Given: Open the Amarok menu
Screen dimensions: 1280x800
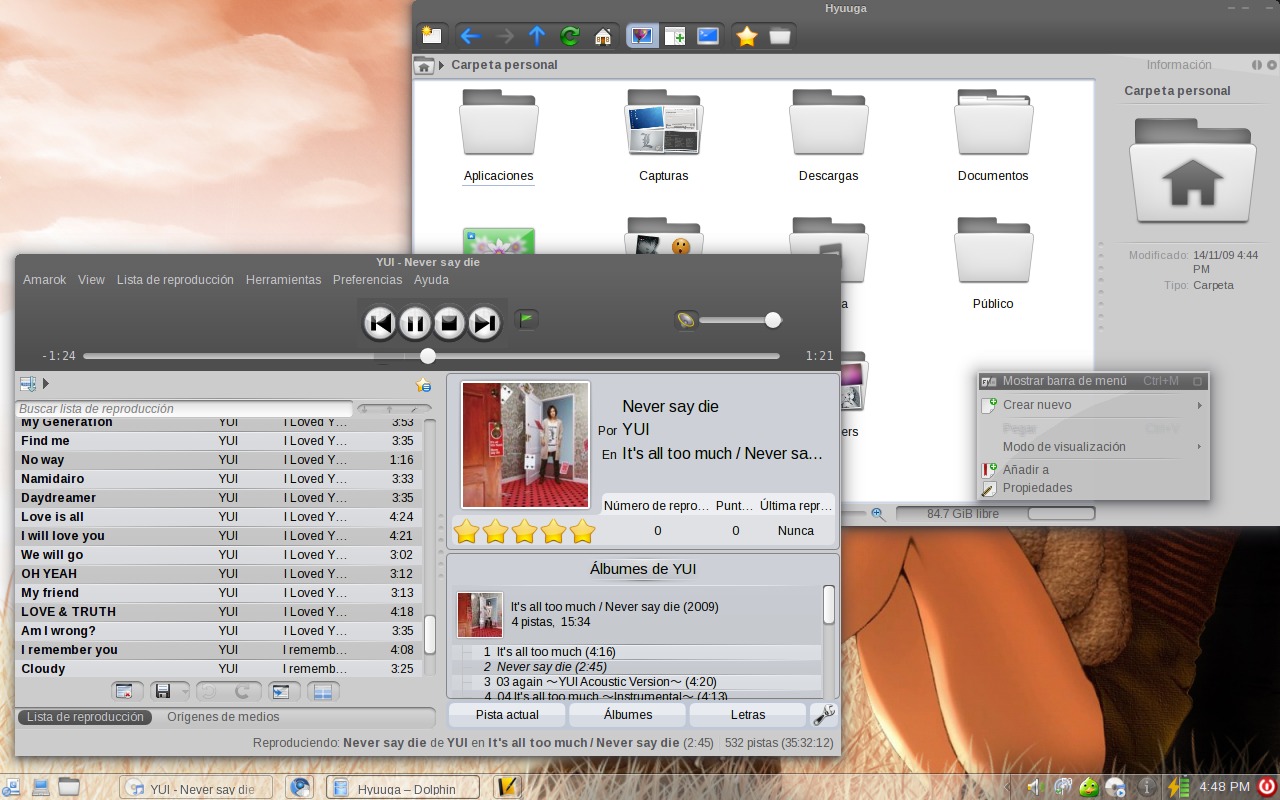Looking at the screenshot, I should point(45,280).
